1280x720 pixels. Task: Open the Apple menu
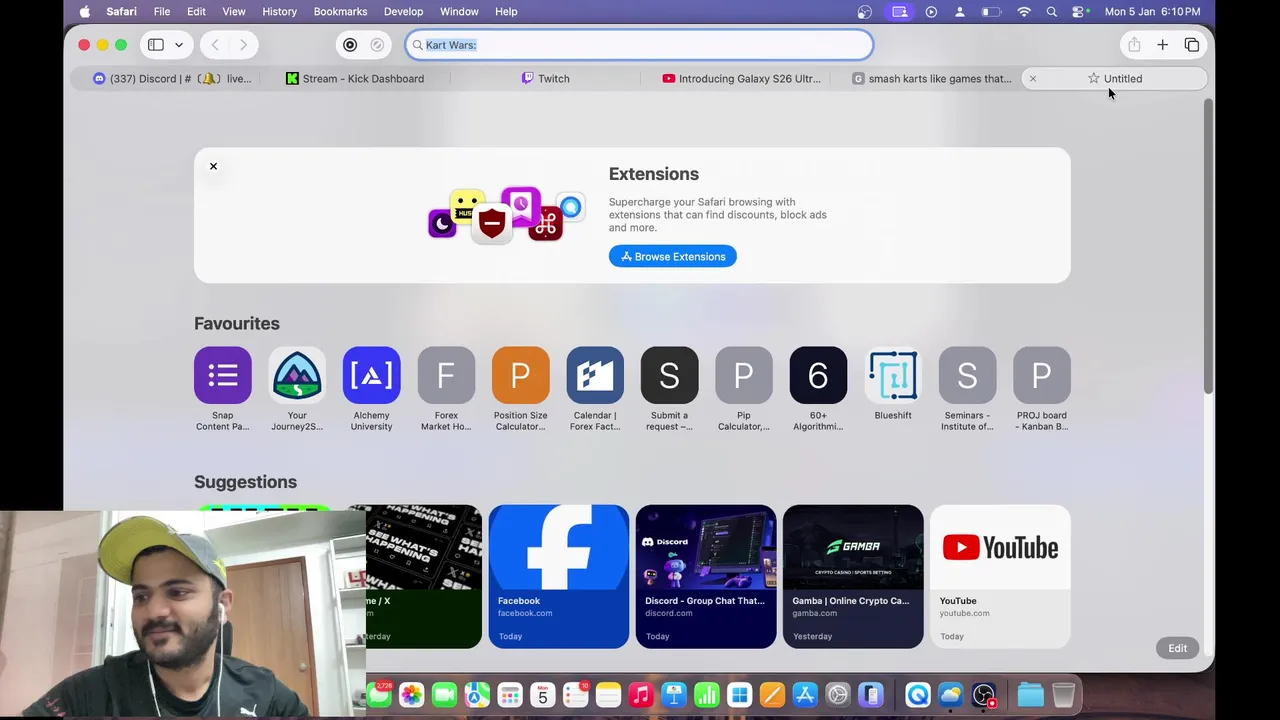(x=84, y=11)
